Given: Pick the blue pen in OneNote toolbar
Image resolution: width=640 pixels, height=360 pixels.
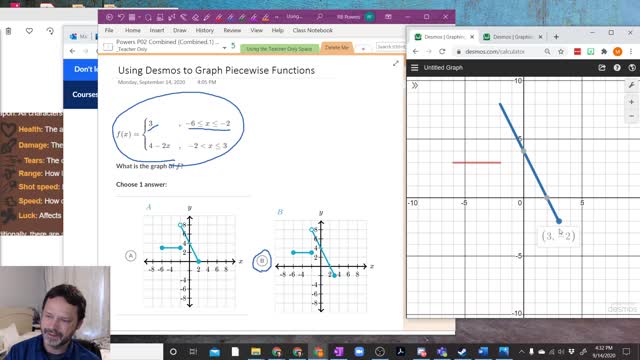Looking at the screenshot, I should (231, 17).
